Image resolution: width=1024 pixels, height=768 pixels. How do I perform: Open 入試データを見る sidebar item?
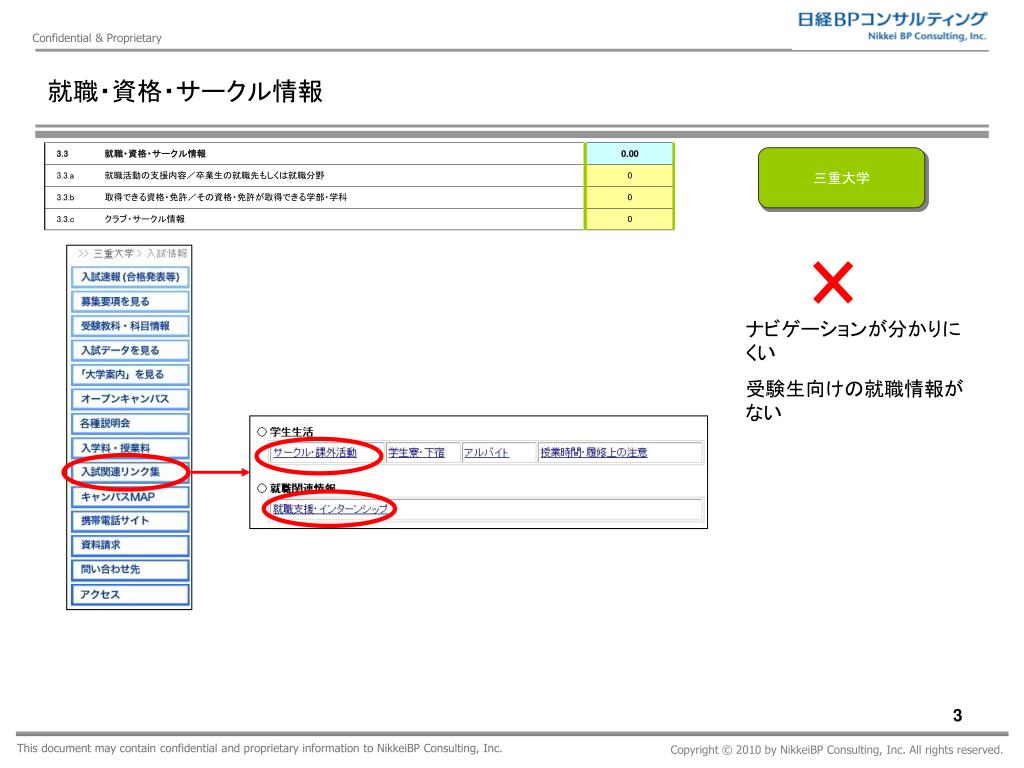click(130, 350)
